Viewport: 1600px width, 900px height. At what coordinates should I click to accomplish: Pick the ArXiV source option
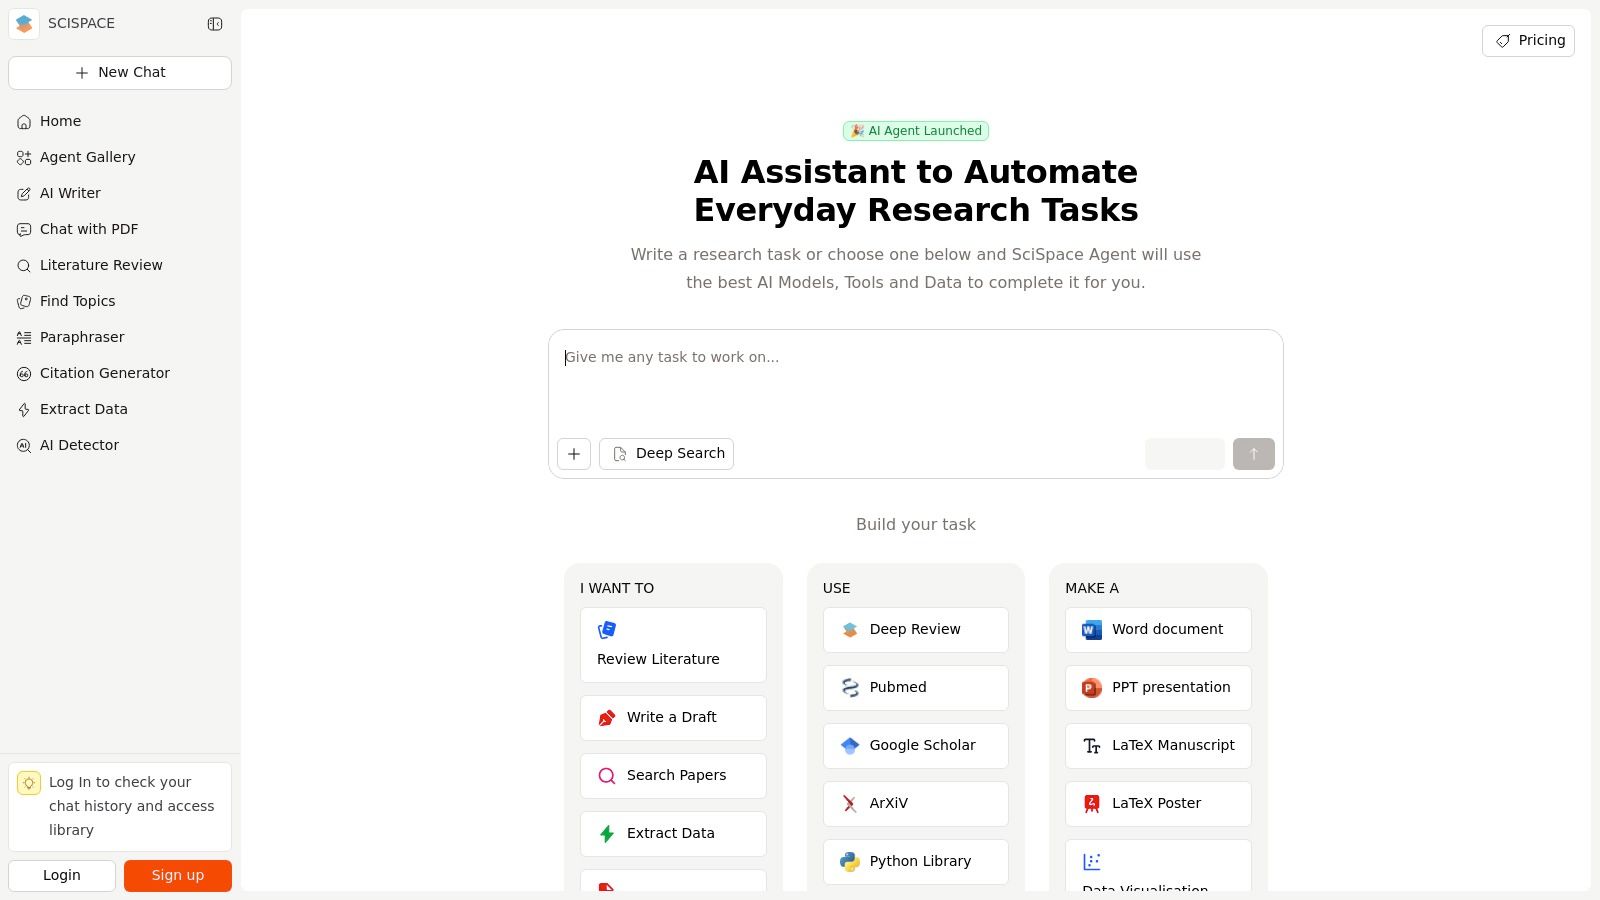pos(915,804)
